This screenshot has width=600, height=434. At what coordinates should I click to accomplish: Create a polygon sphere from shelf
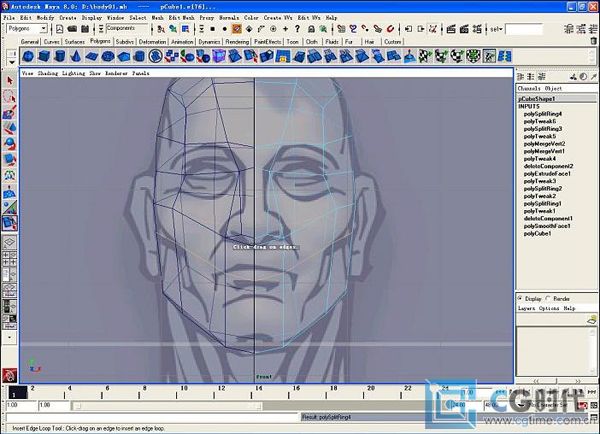(28, 56)
